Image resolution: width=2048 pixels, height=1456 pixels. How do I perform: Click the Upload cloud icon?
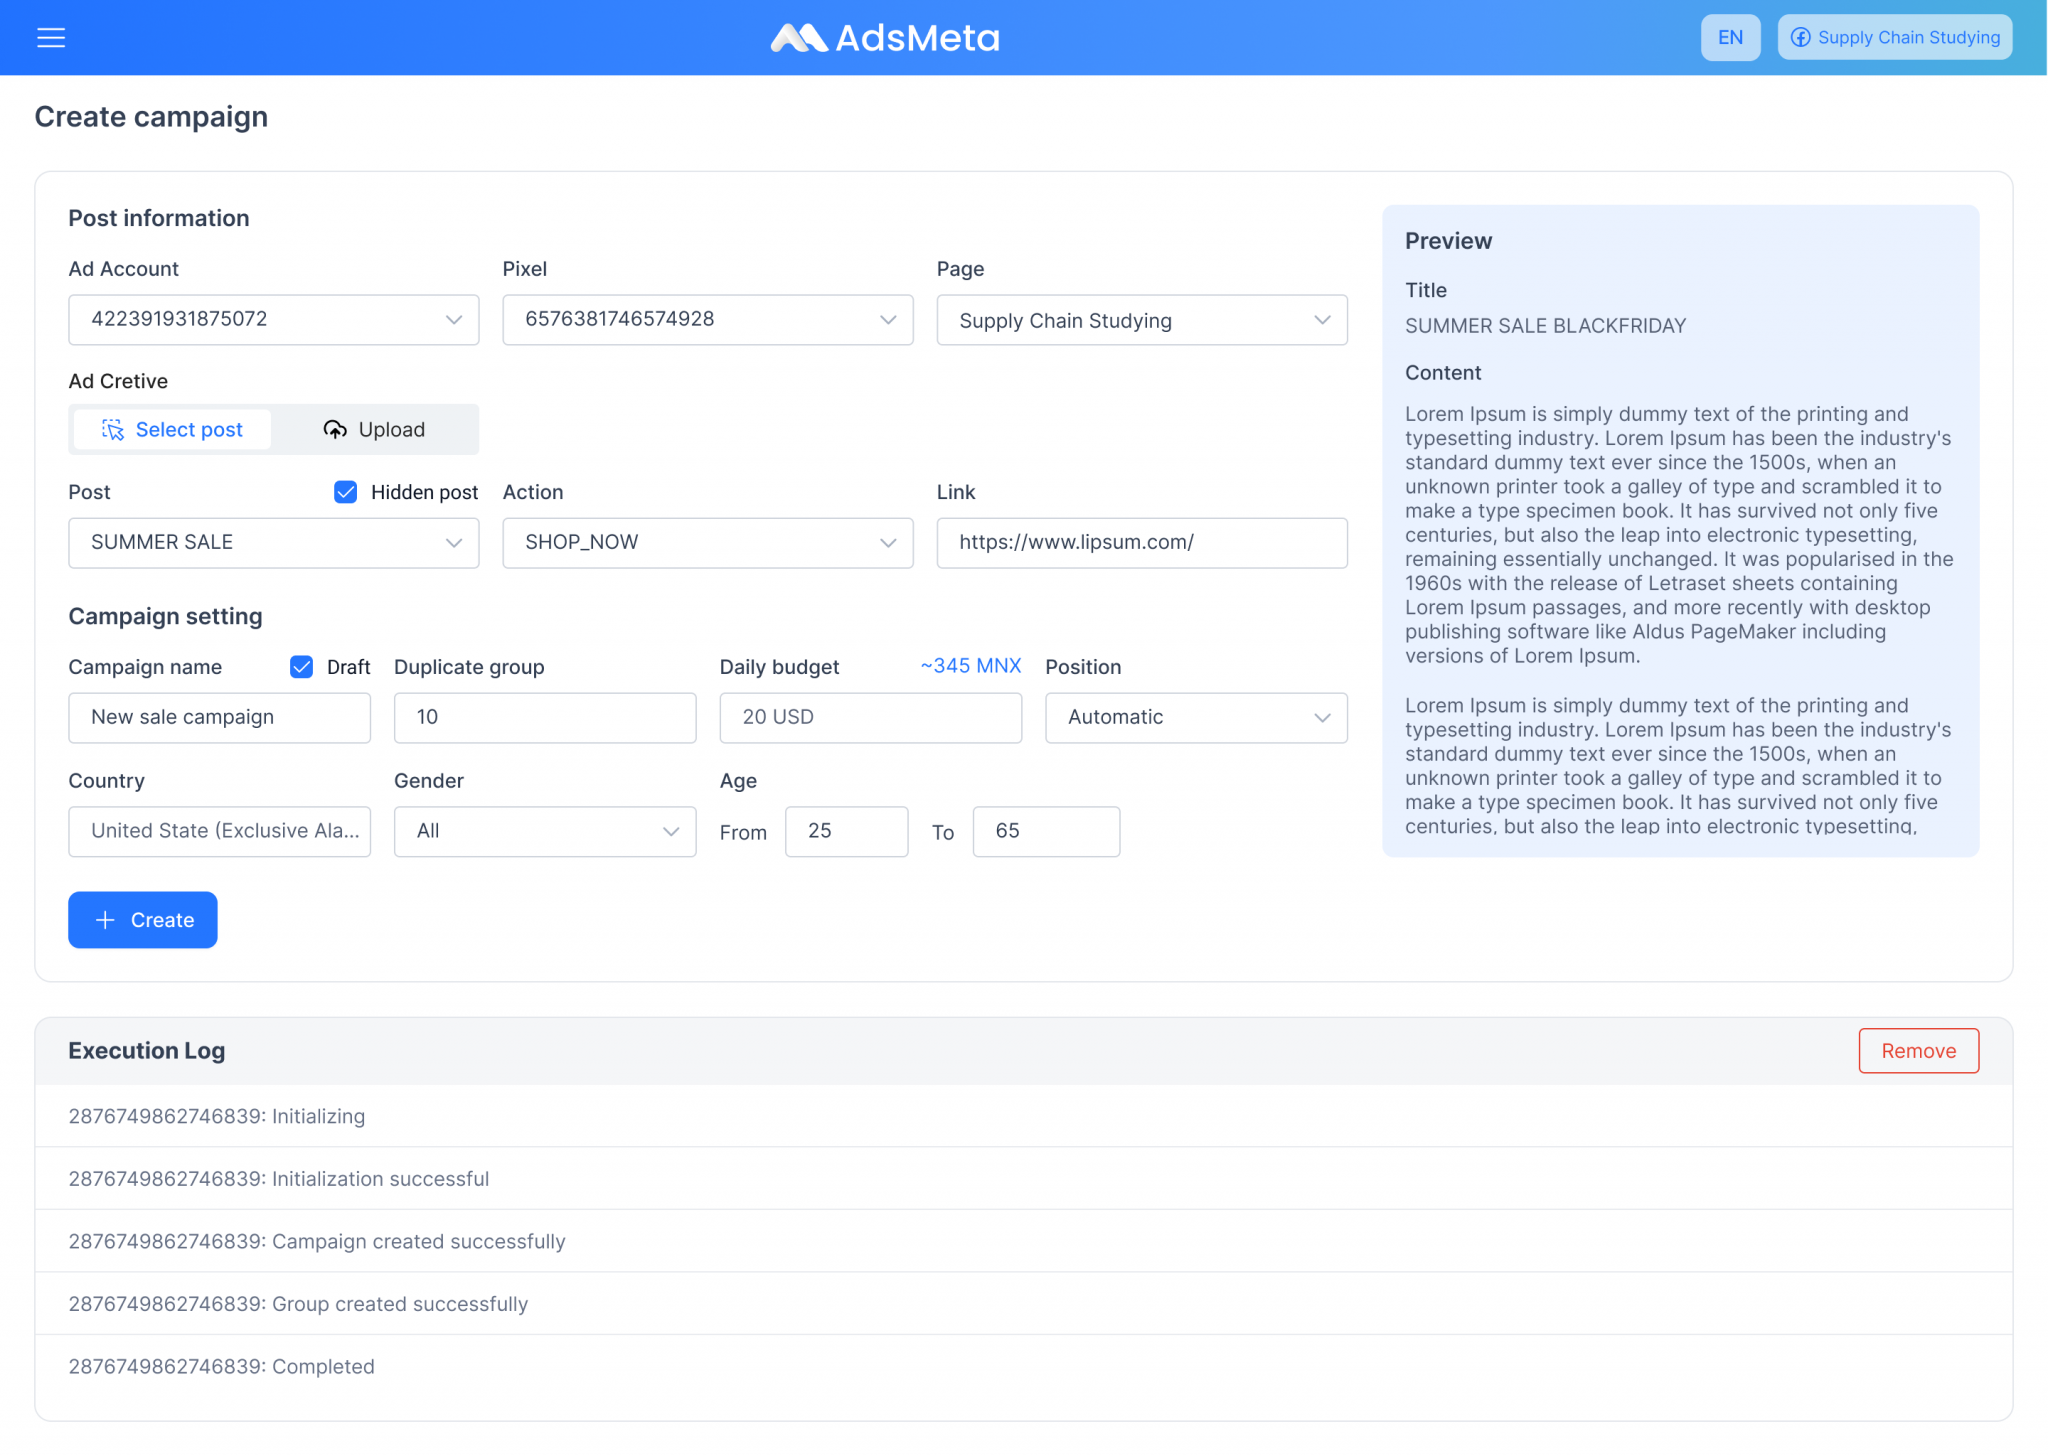click(x=335, y=430)
